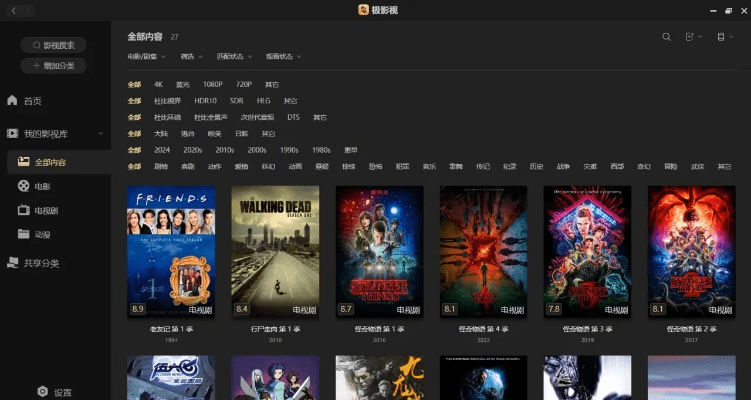Open 共享分类 shared category icon

click(x=12, y=263)
